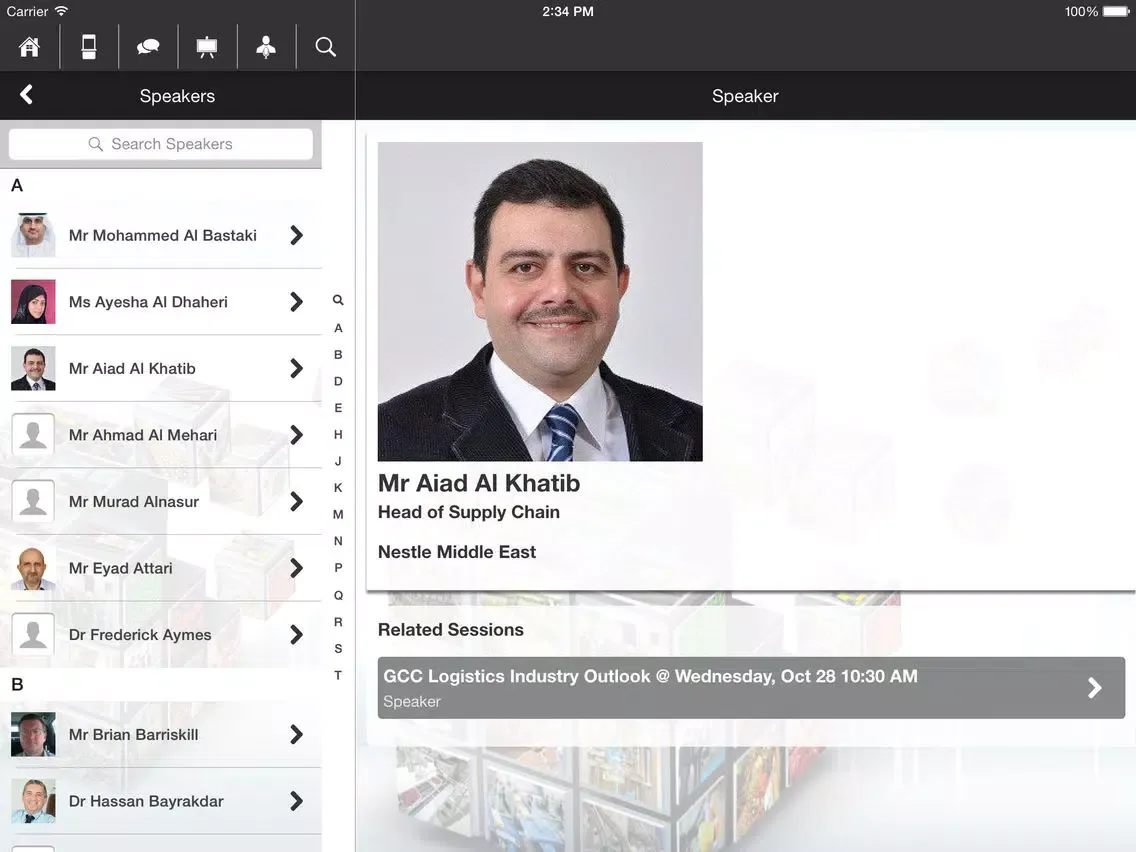Select Mr Mohammed Al Bastaki's photo thumbnail

tap(33, 235)
